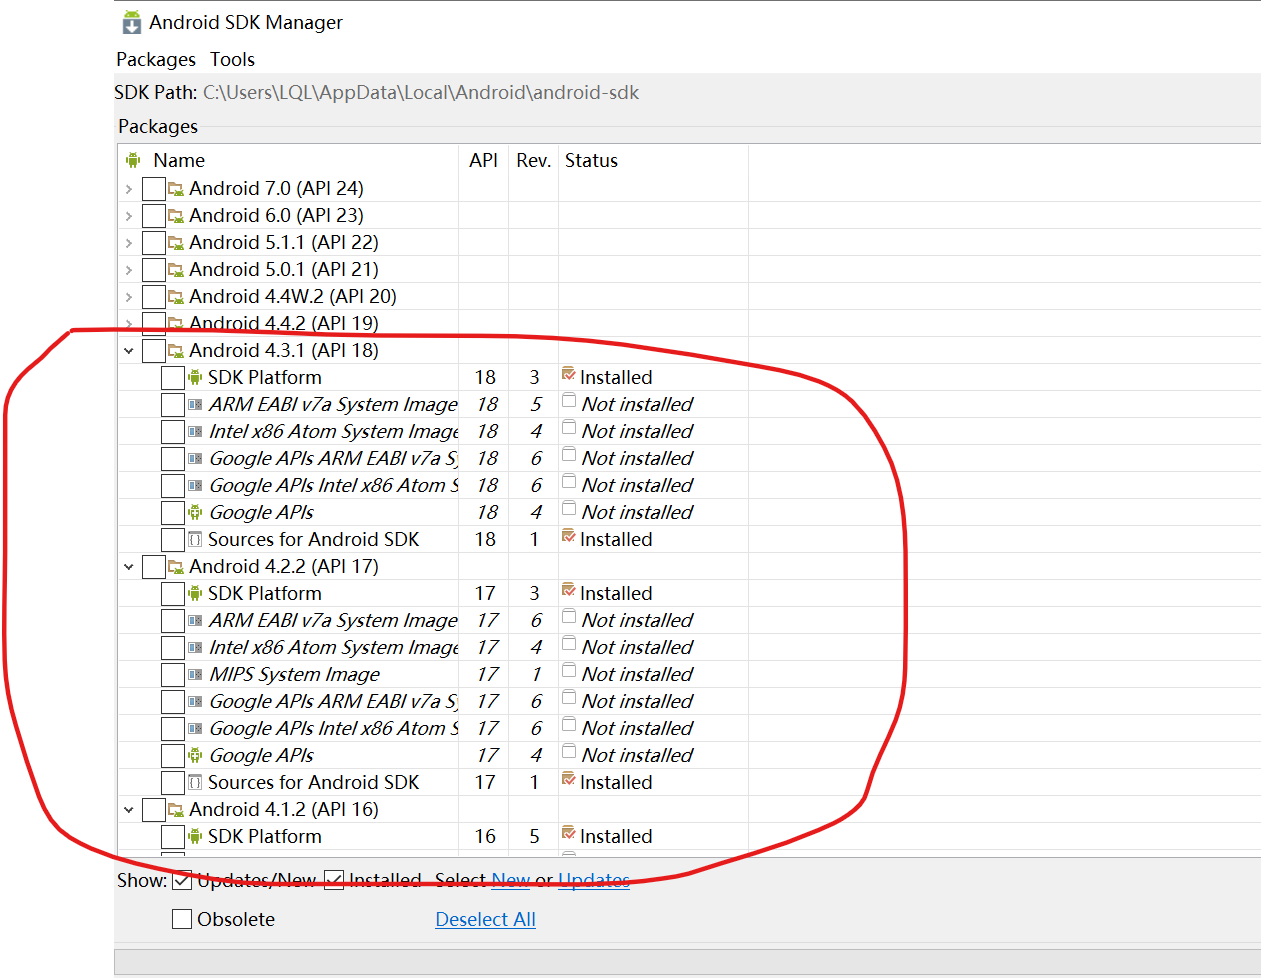Click the Installed status icon for SDK Platform API 18
The height and width of the screenshot is (978, 1261).
(x=569, y=374)
